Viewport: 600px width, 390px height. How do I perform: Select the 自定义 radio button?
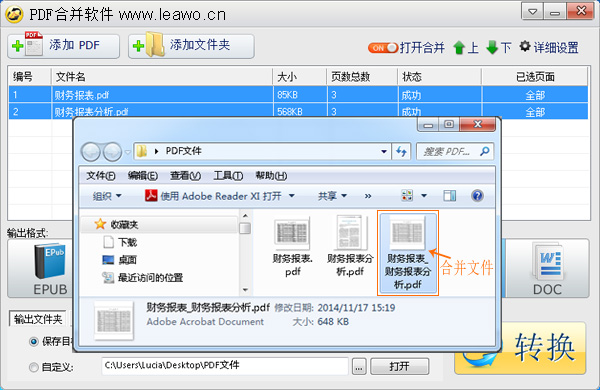pos(34,367)
